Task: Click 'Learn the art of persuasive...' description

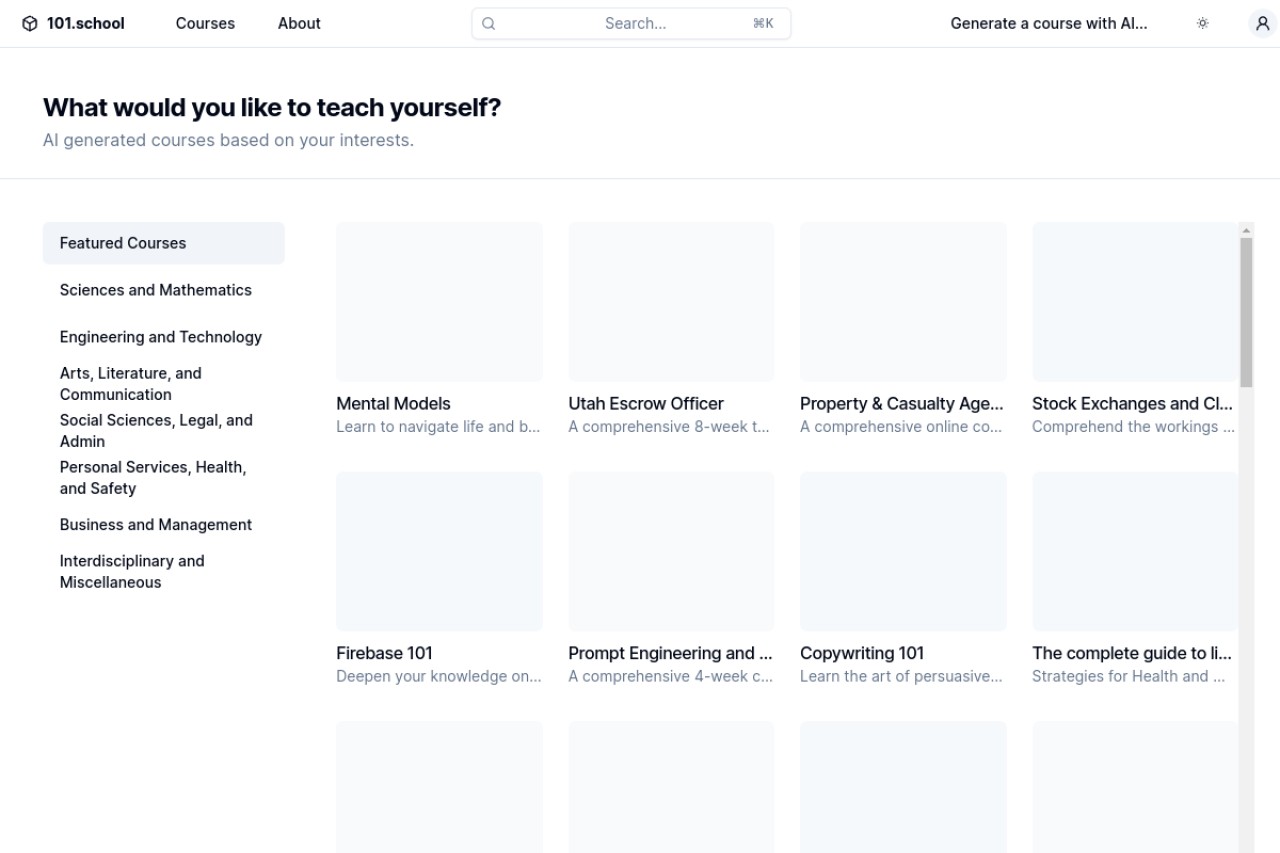Action: click(x=901, y=677)
